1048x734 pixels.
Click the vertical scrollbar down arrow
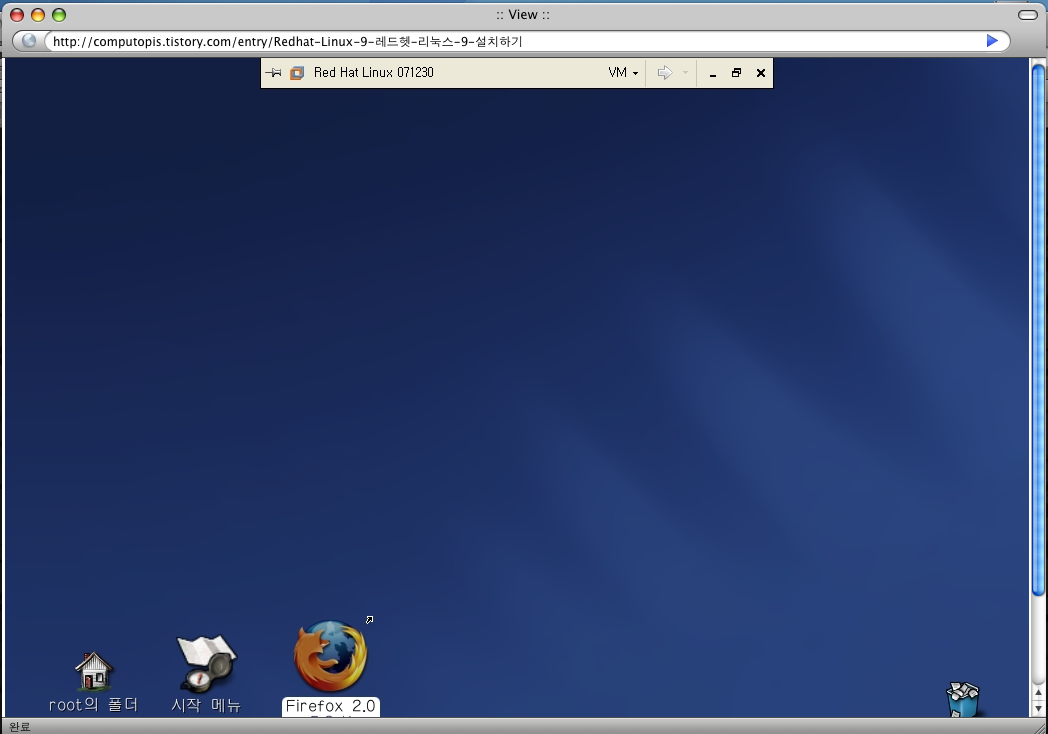point(1038,706)
